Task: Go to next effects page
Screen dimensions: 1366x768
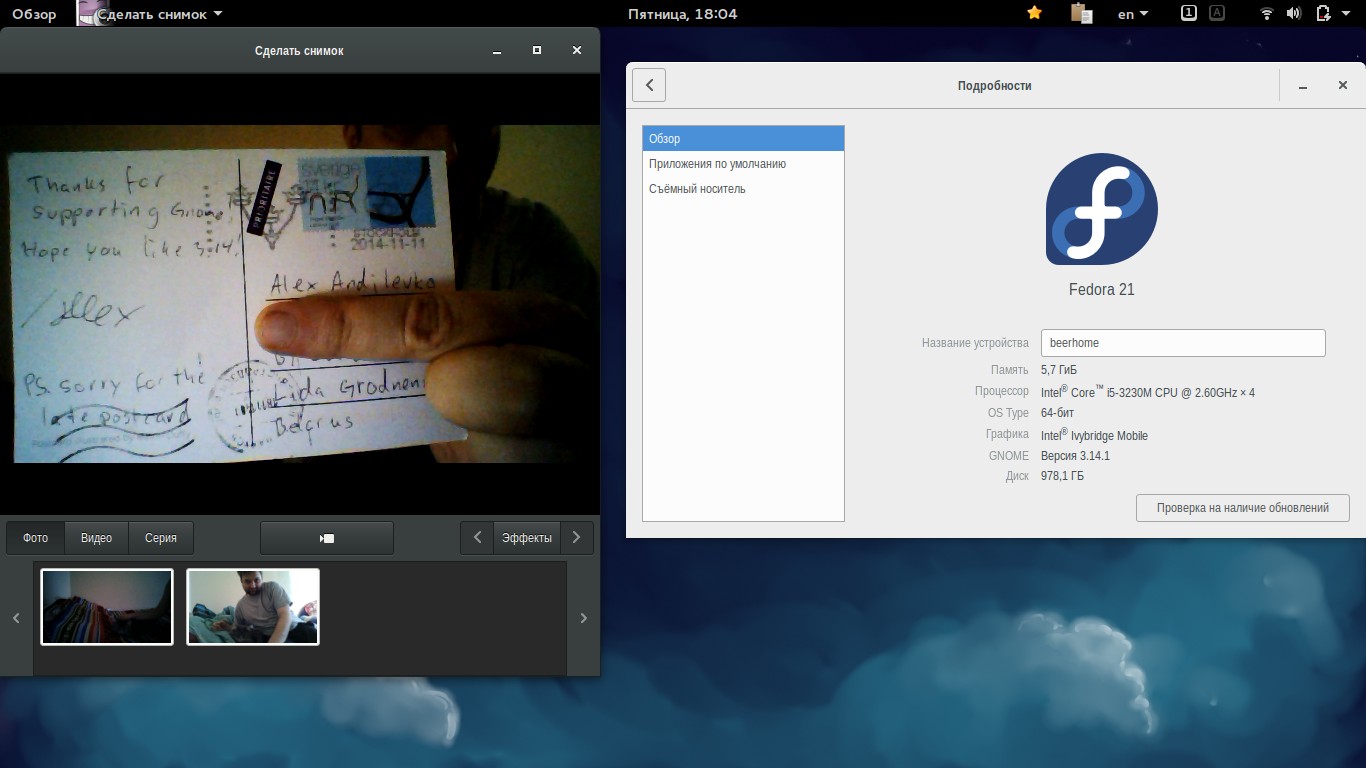Action: point(577,538)
